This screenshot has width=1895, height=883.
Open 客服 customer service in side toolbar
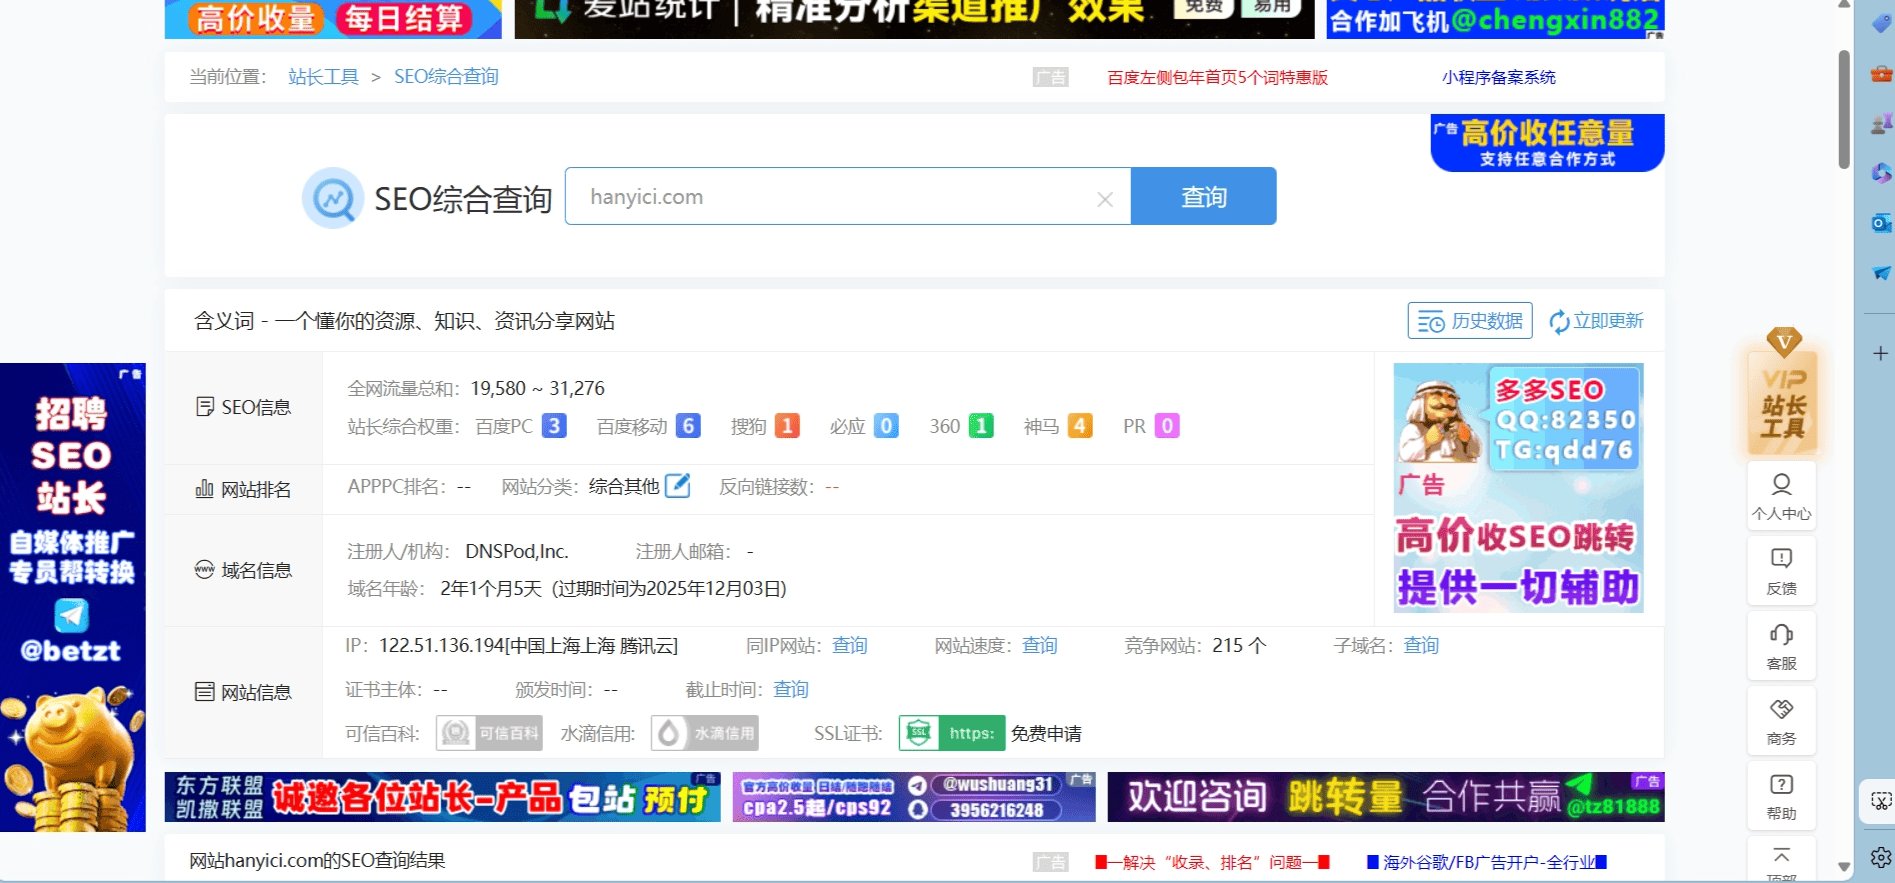1782,646
